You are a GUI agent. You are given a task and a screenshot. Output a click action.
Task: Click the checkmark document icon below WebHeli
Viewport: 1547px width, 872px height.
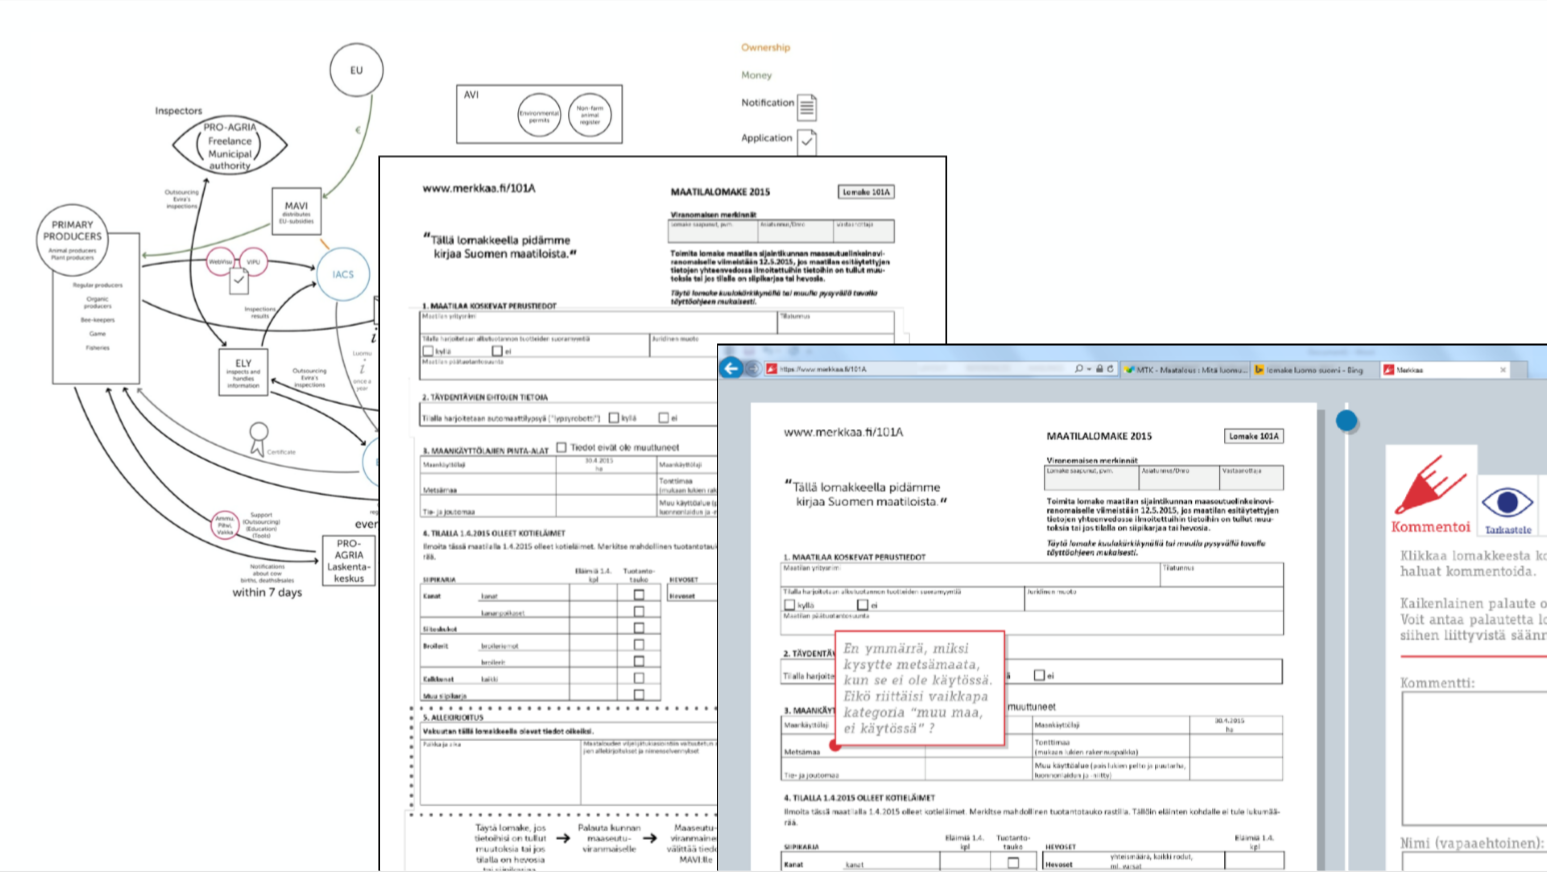pos(239,282)
